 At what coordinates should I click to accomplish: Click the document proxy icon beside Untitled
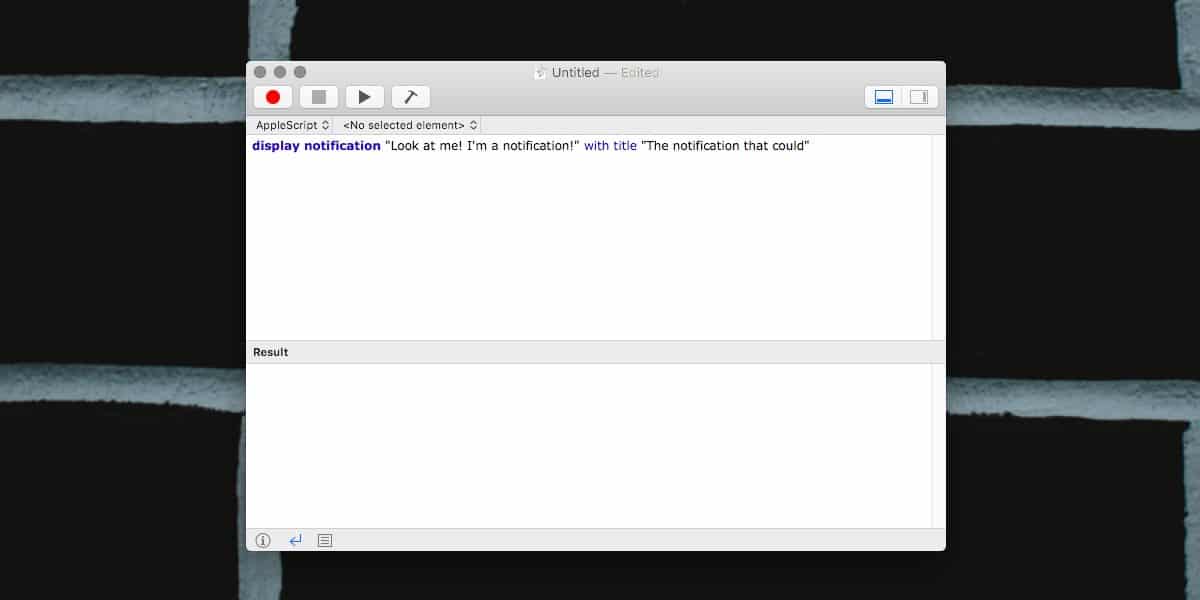pyautogui.click(x=541, y=72)
